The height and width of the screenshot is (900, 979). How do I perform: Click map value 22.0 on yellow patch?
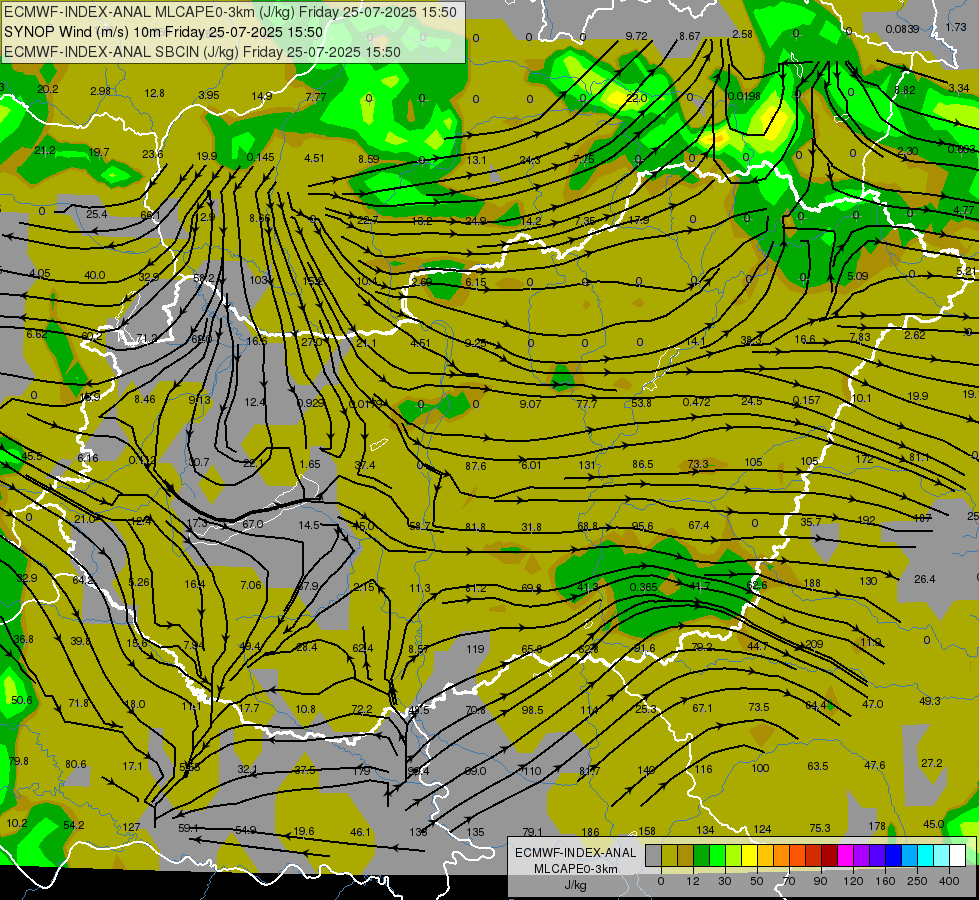(636, 98)
